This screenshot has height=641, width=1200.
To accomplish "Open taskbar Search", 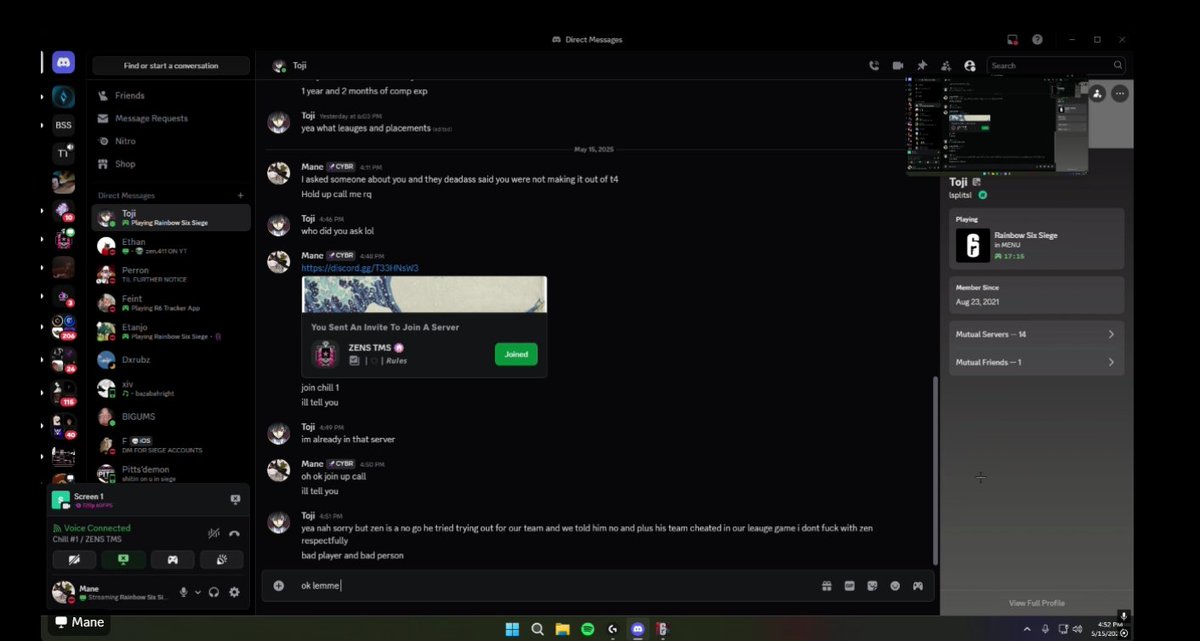I will 538,629.
